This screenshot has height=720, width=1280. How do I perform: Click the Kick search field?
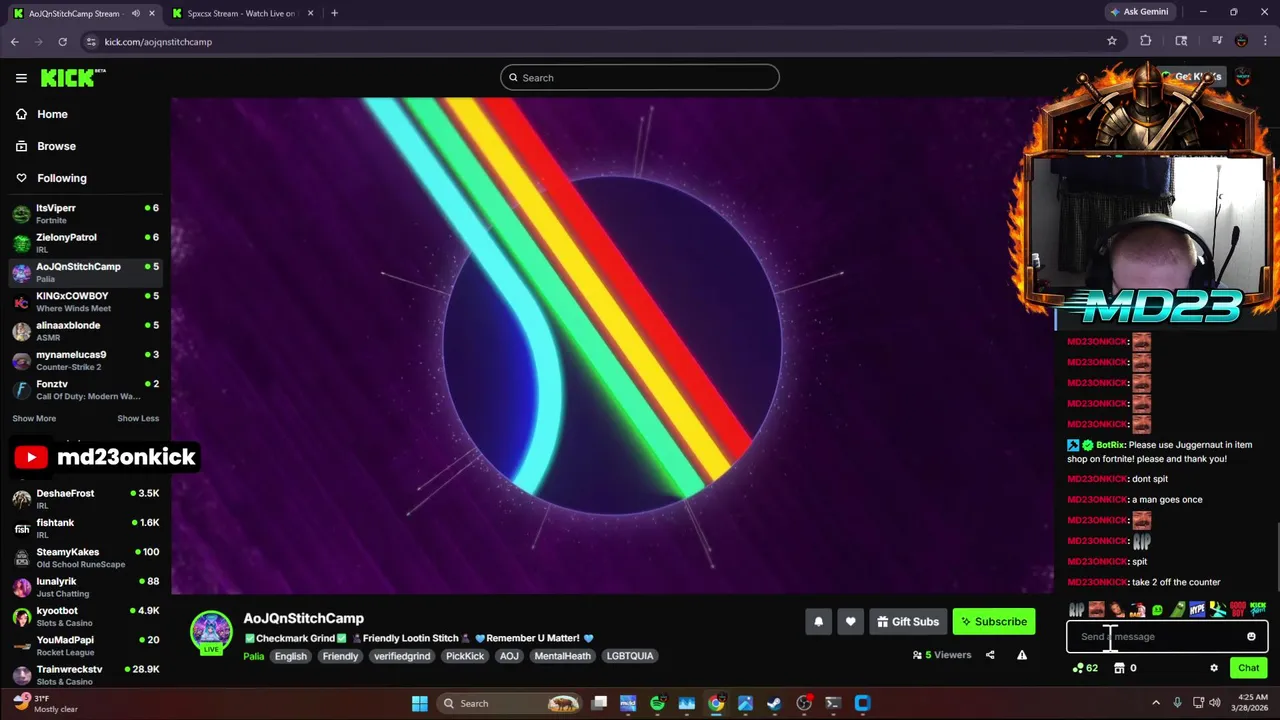(640, 78)
